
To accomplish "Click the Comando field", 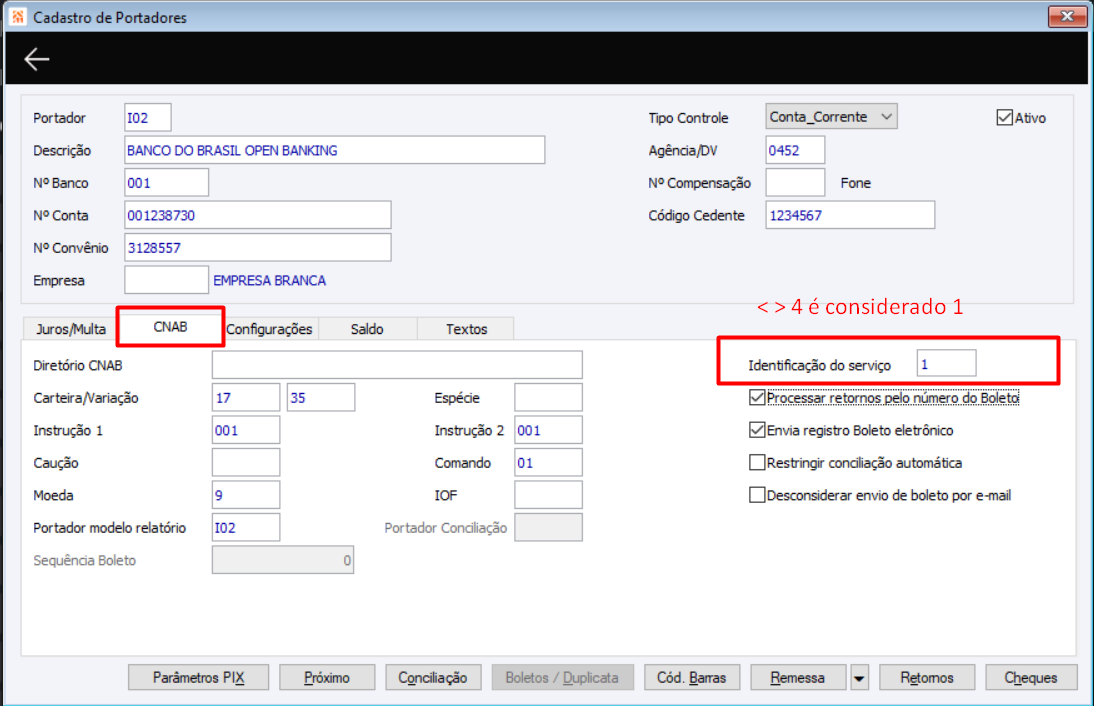I will coord(548,463).
